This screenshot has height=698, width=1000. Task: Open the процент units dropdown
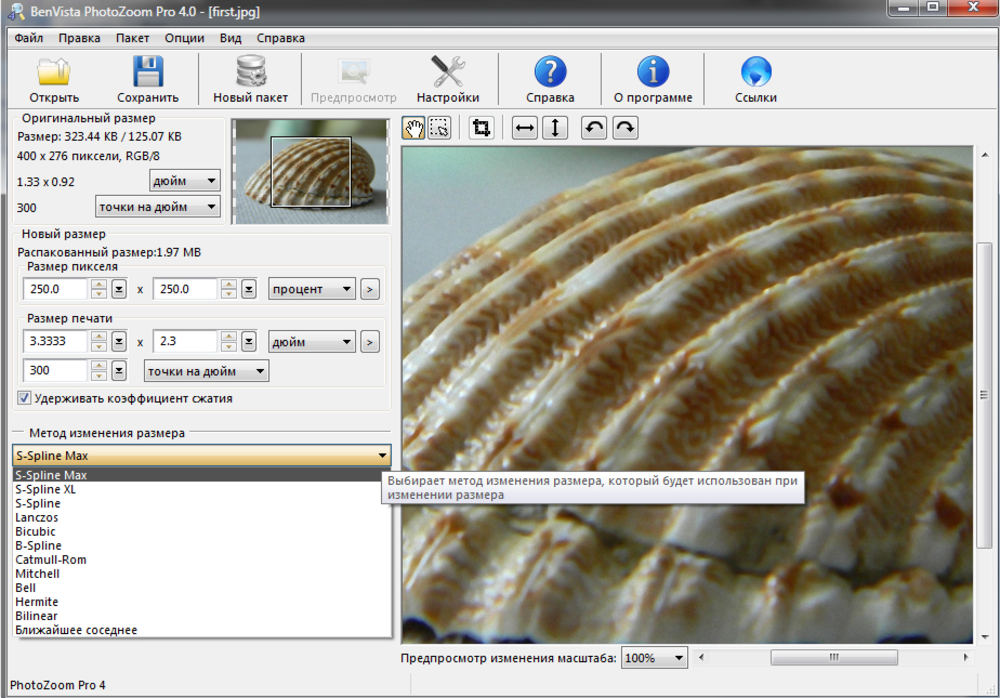(x=312, y=289)
